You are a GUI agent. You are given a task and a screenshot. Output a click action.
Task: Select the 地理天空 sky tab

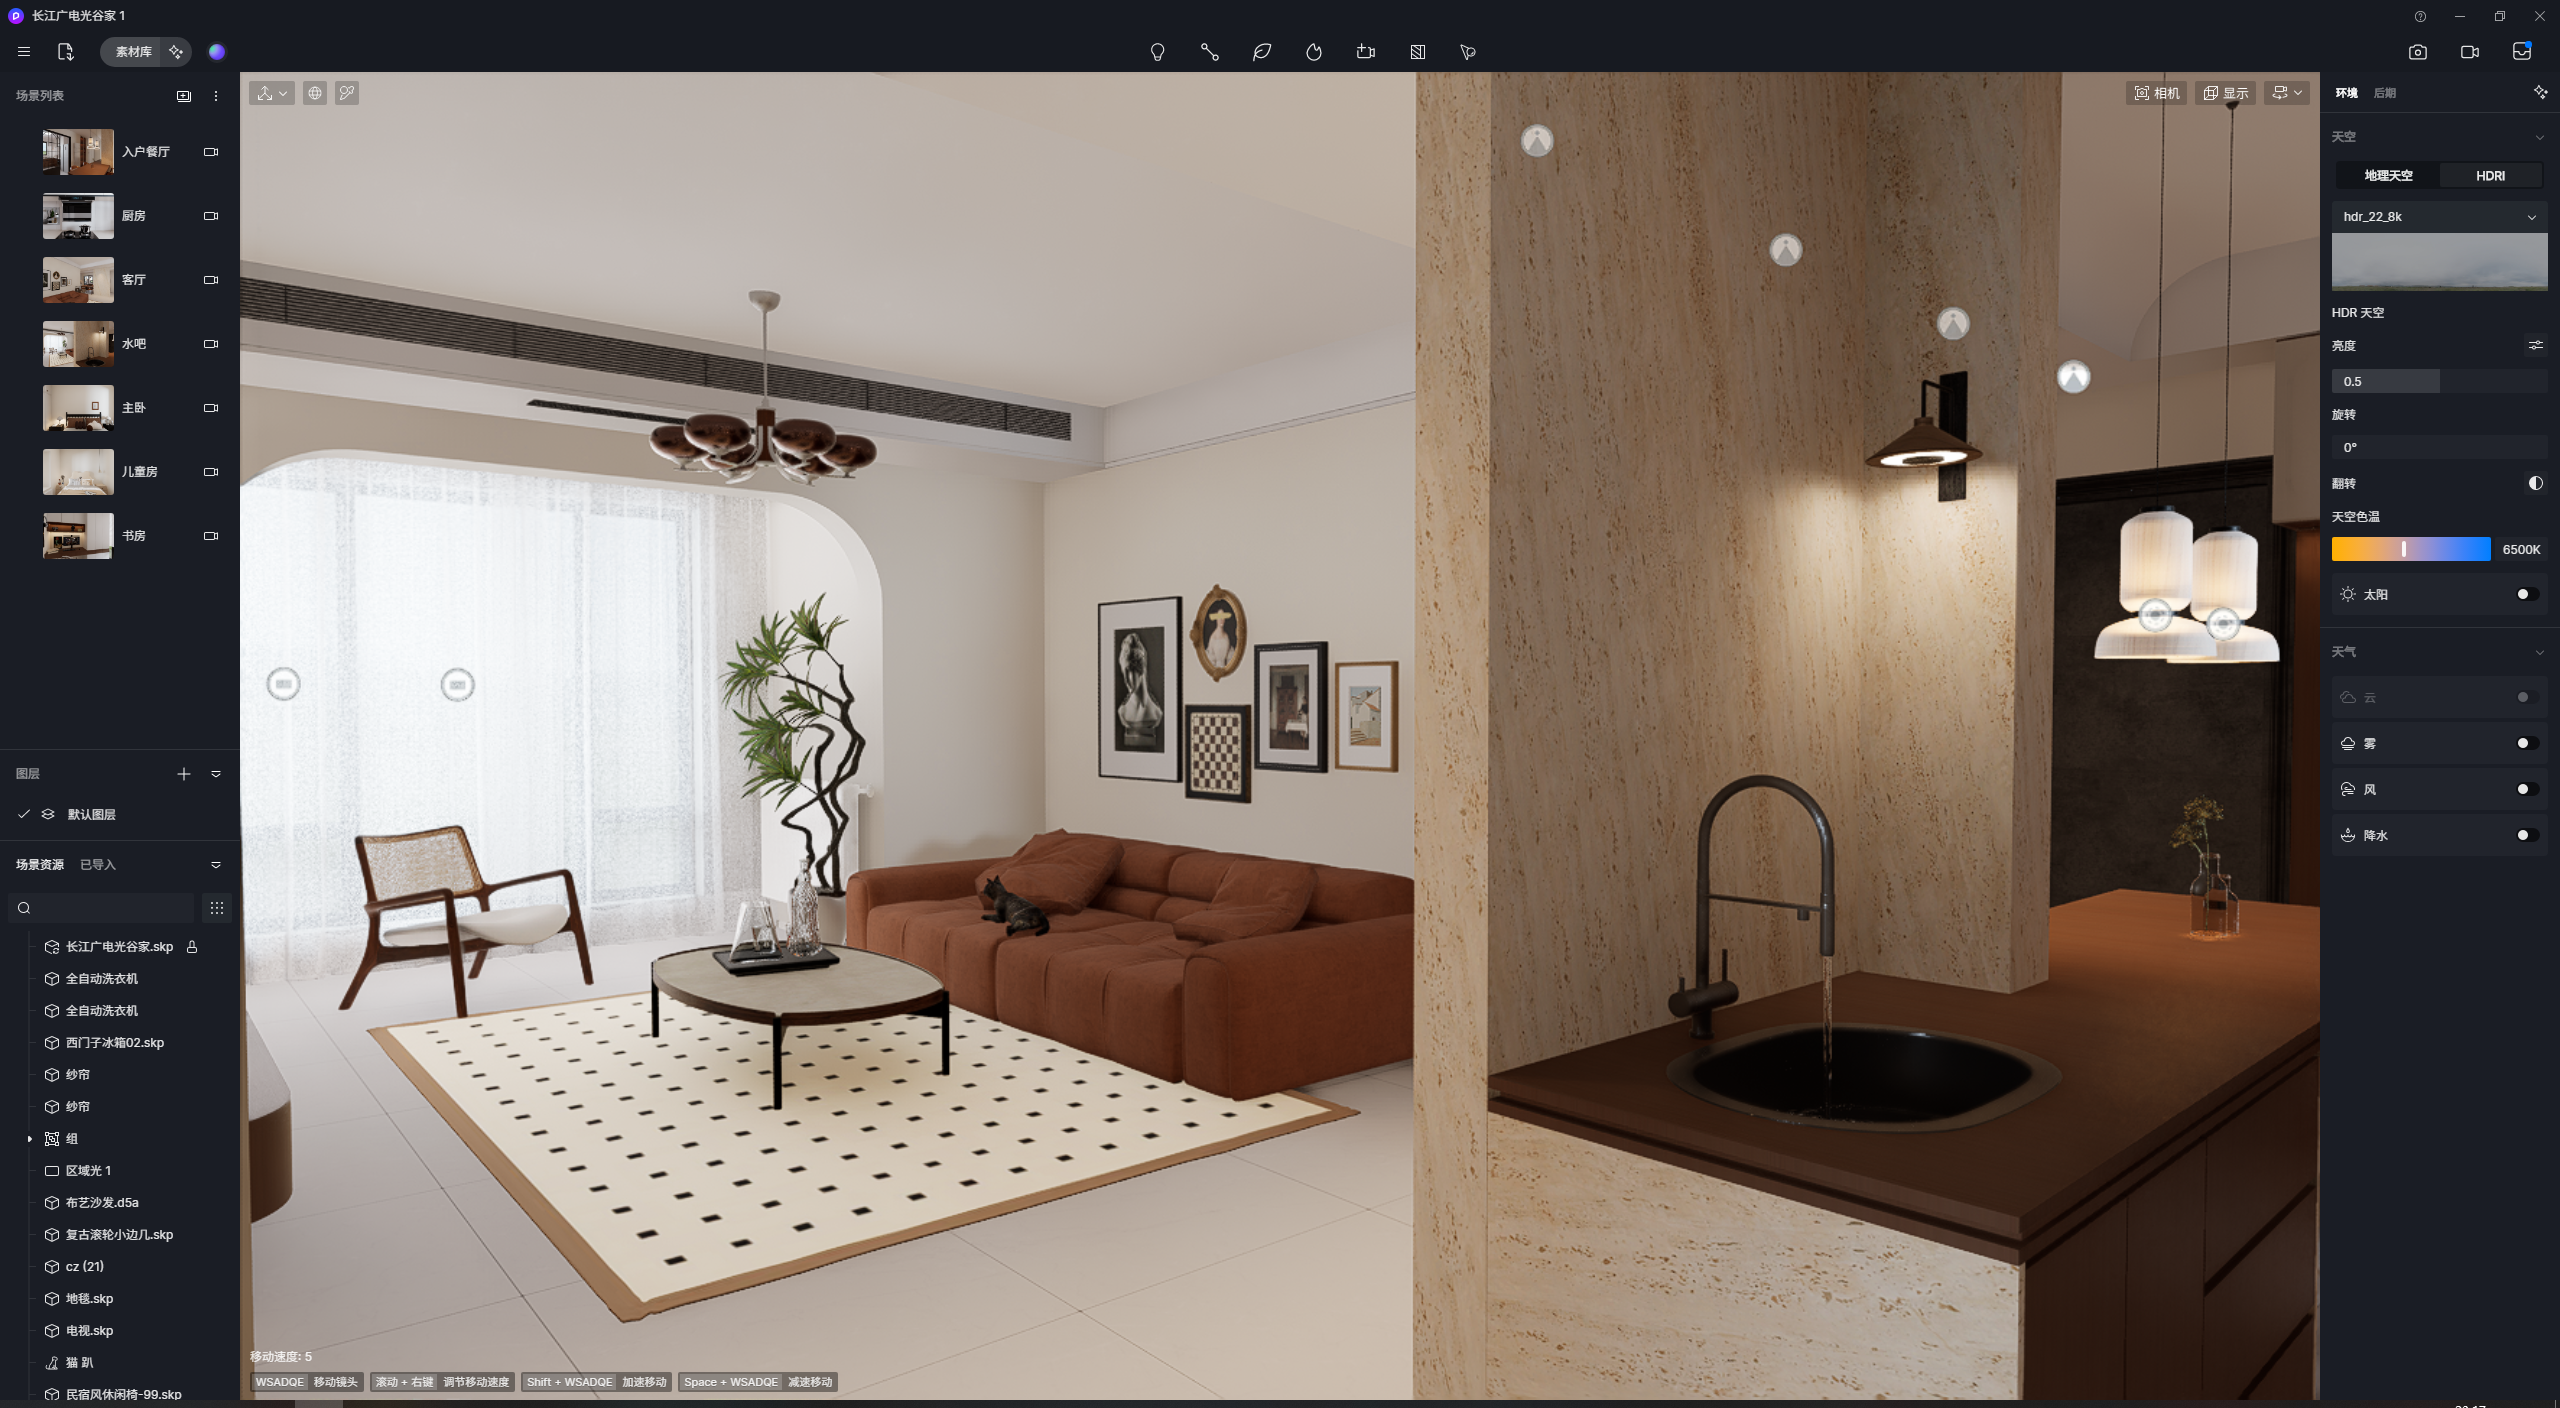[2388, 175]
